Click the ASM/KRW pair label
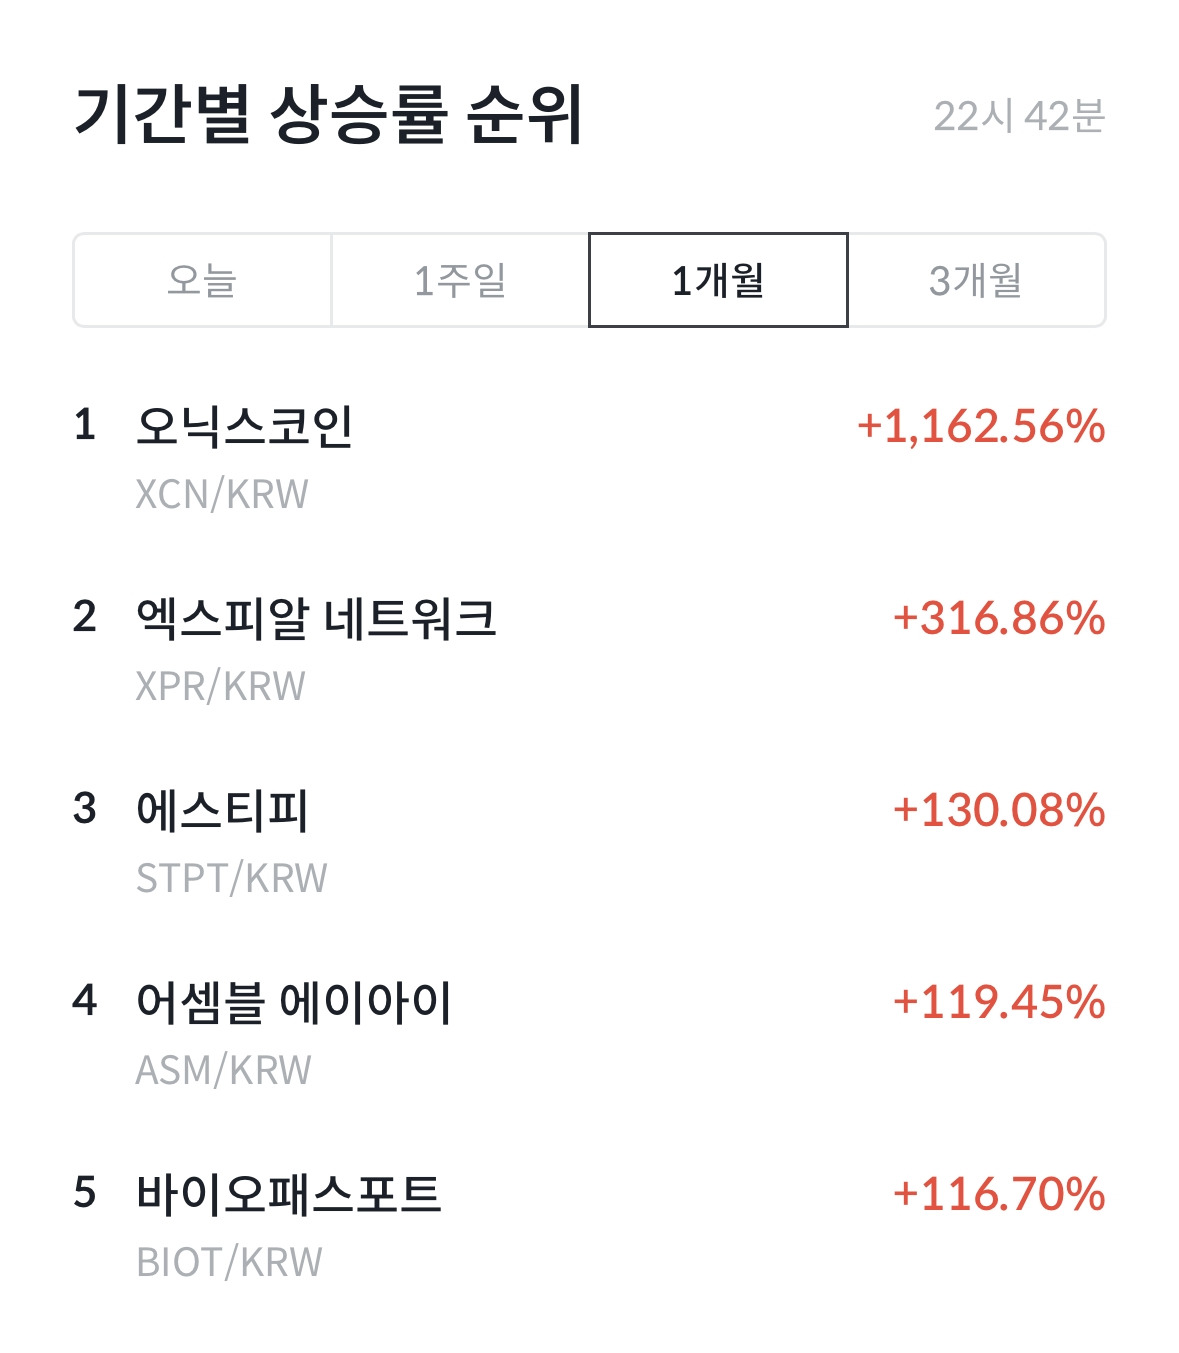Screen dimensions: 1179x1353 [x=224, y=1070]
